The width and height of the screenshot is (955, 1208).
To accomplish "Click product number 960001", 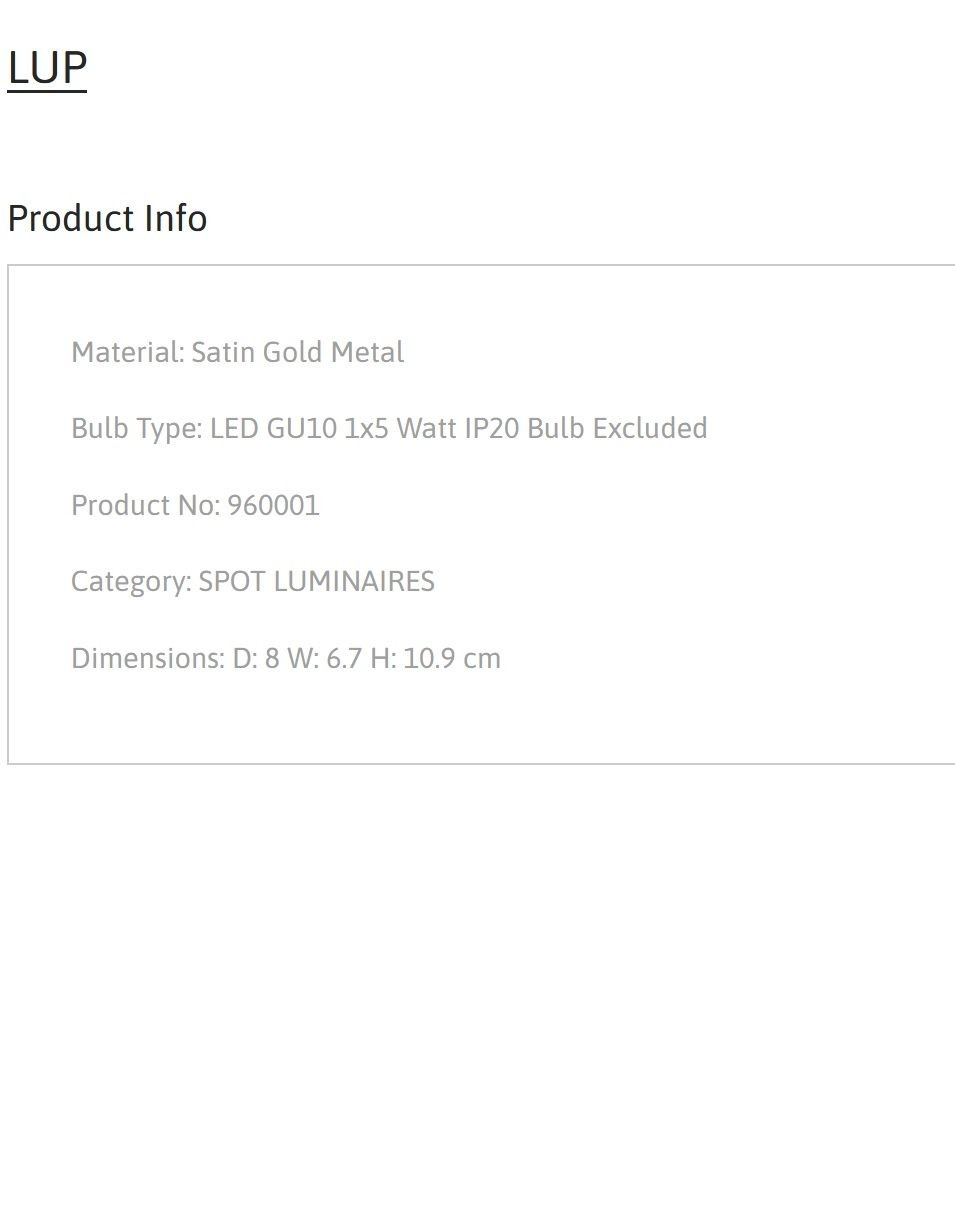I will pyautogui.click(x=273, y=505).
